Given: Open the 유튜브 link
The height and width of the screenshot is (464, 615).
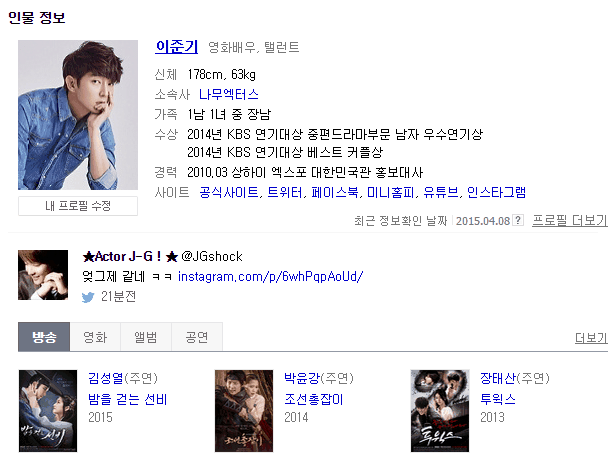Looking at the screenshot, I should pyautogui.click(x=440, y=192).
